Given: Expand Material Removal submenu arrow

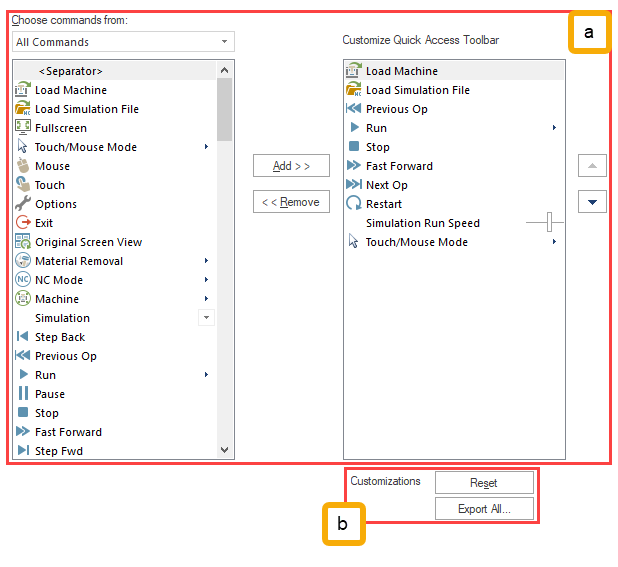Looking at the screenshot, I should (207, 261).
